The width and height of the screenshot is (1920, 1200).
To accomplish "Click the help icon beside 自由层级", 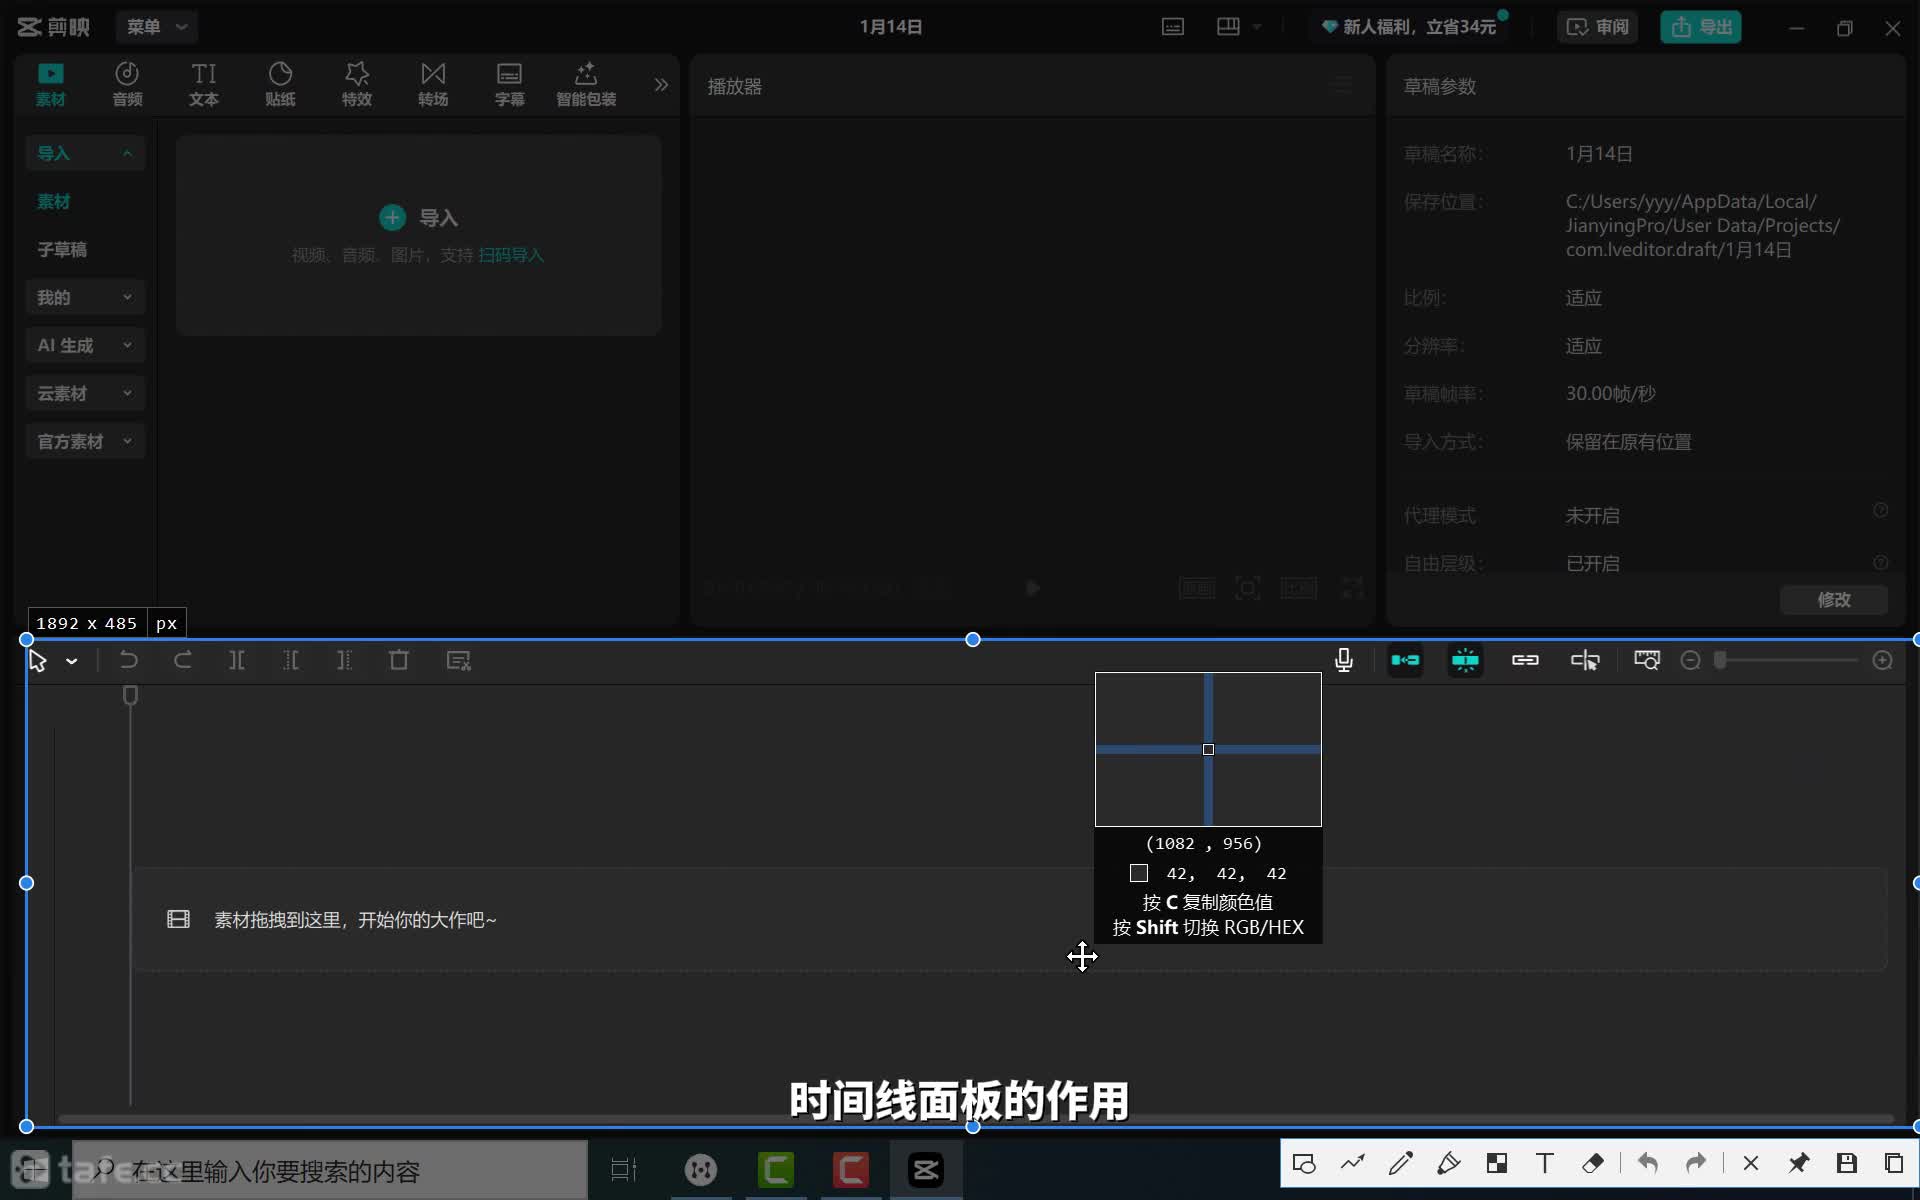I will tap(1880, 562).
